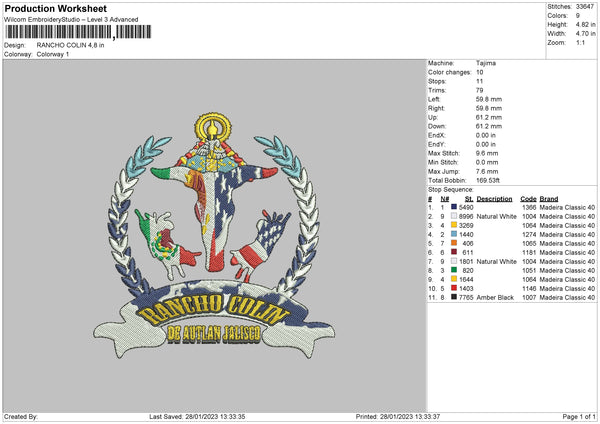This screenshot has height=424, width=600.
Task: Select the Min Stitch value 0.0 mm
Action: (487, 162)
